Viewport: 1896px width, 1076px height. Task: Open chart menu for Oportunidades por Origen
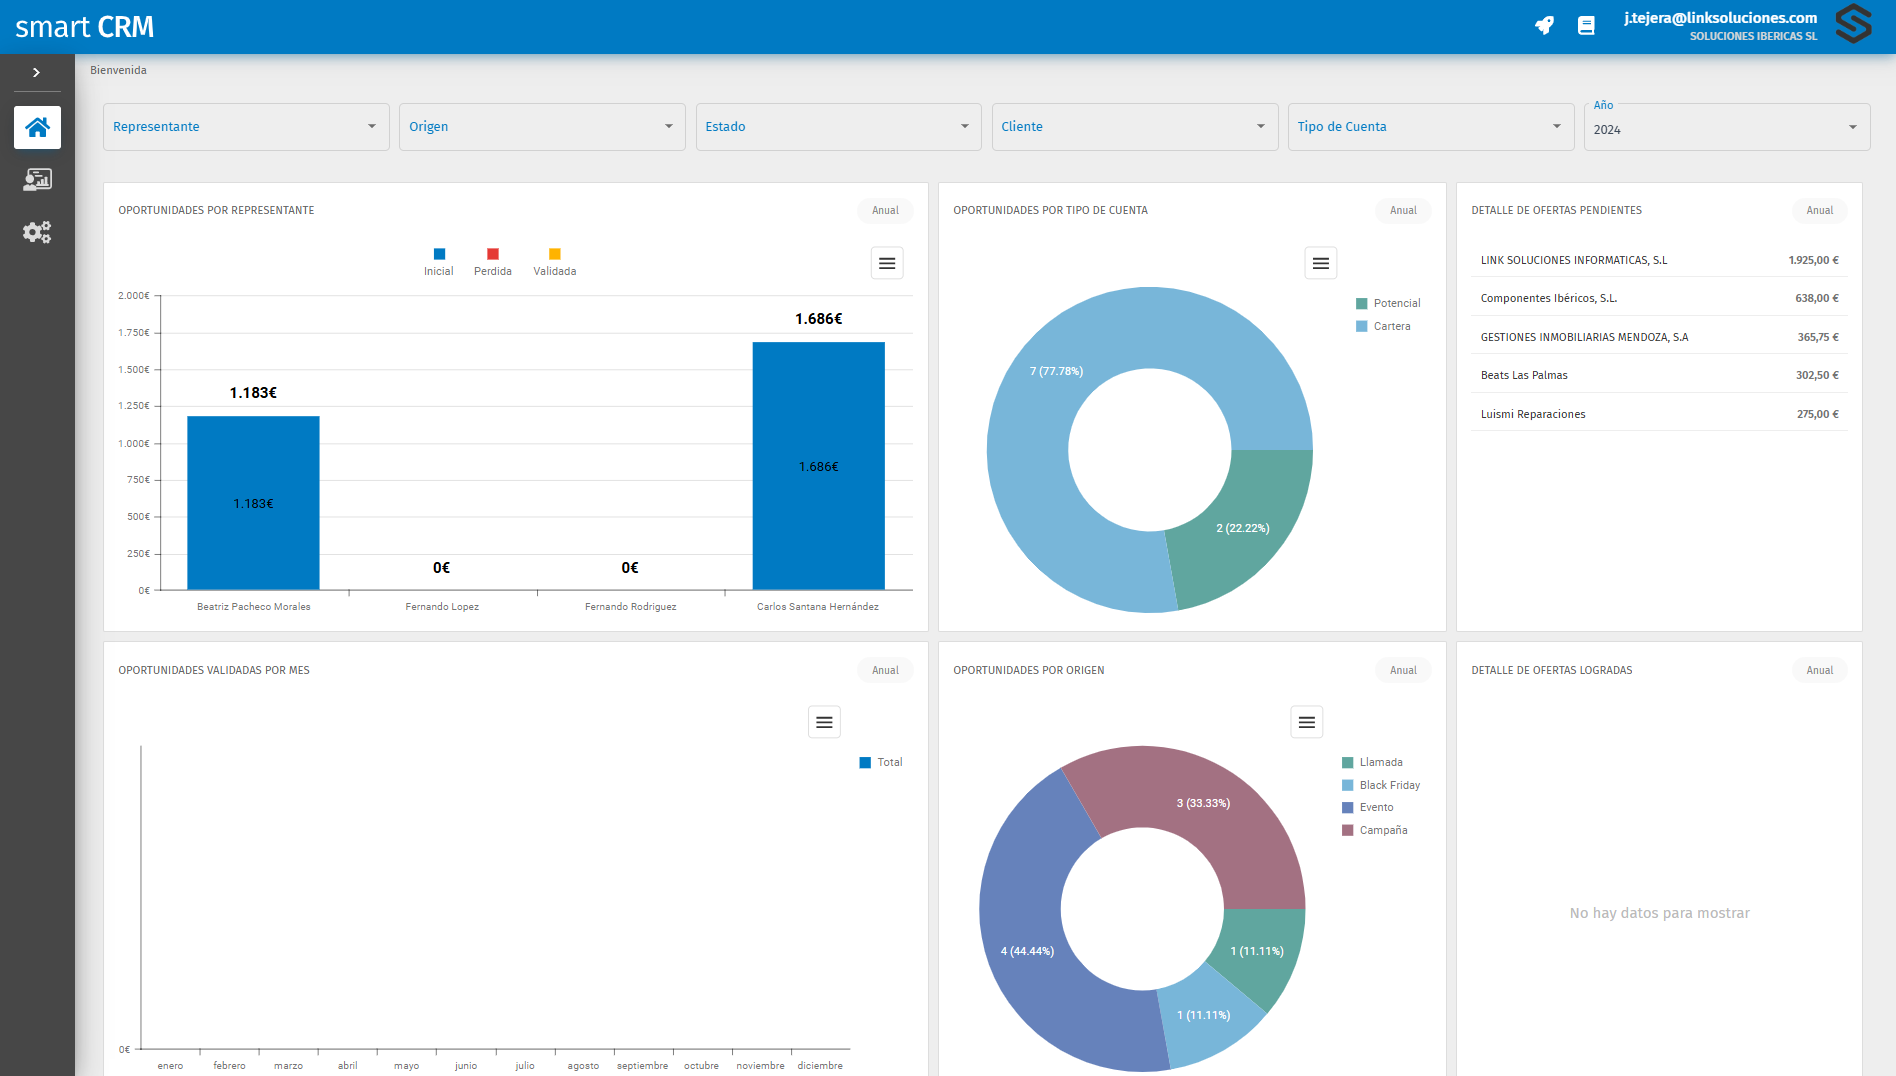pyautogui.click(x=1306, y=722)
